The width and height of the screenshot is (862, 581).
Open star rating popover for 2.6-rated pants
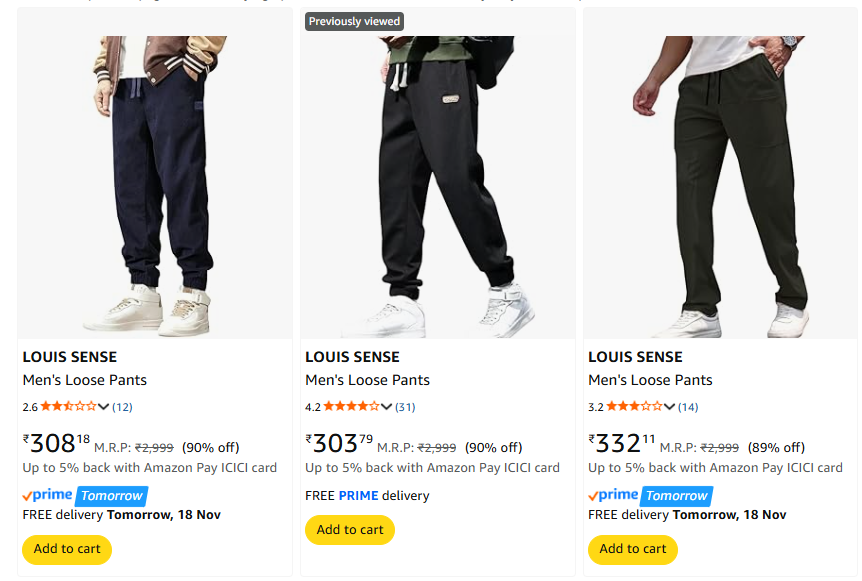(x=68, y=406)
